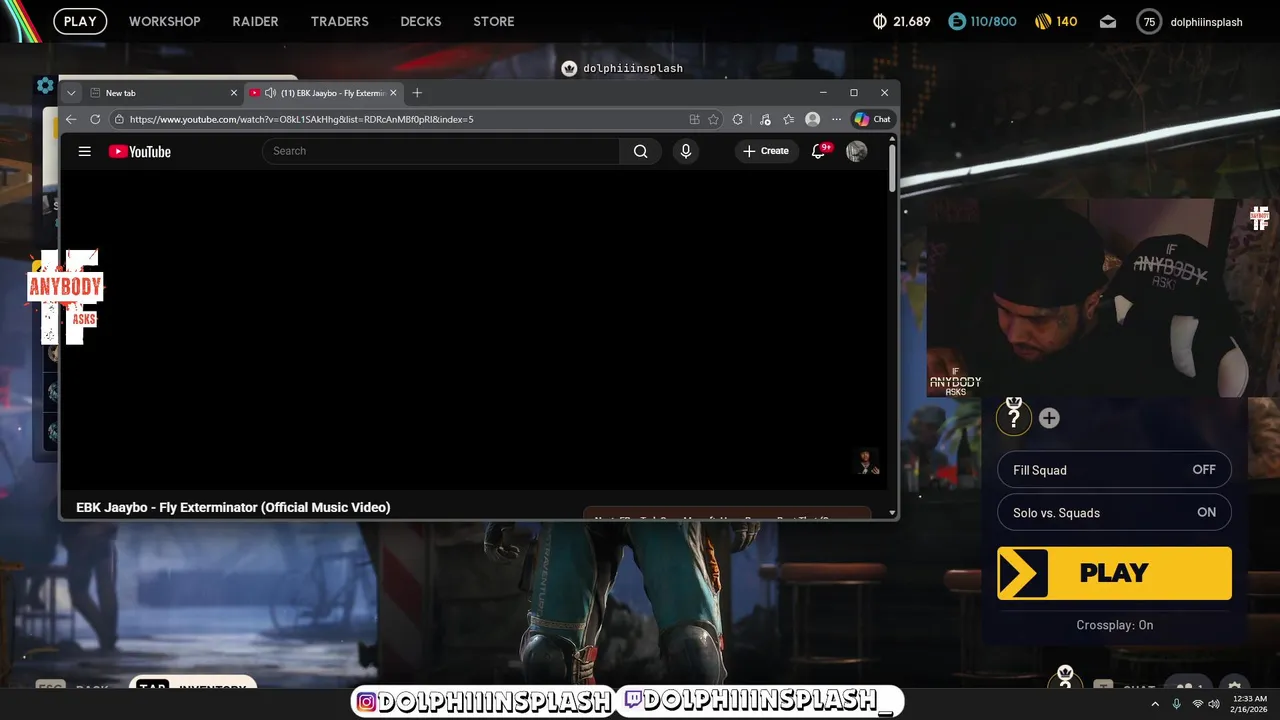Add a new browser tab
1280x720 pixels.
coord(417,93)
